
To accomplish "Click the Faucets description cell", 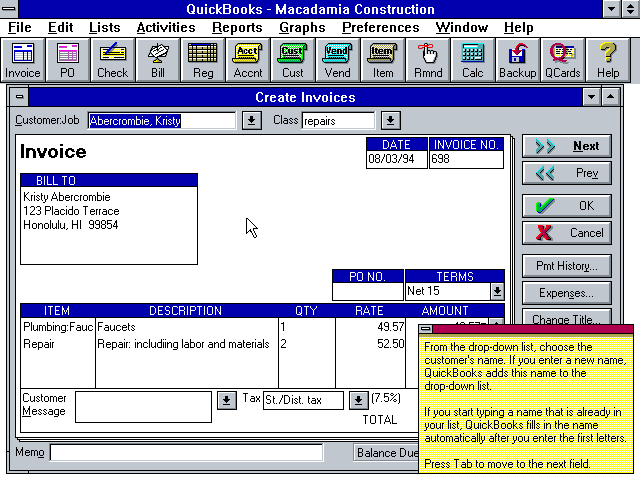I will 187,327.
